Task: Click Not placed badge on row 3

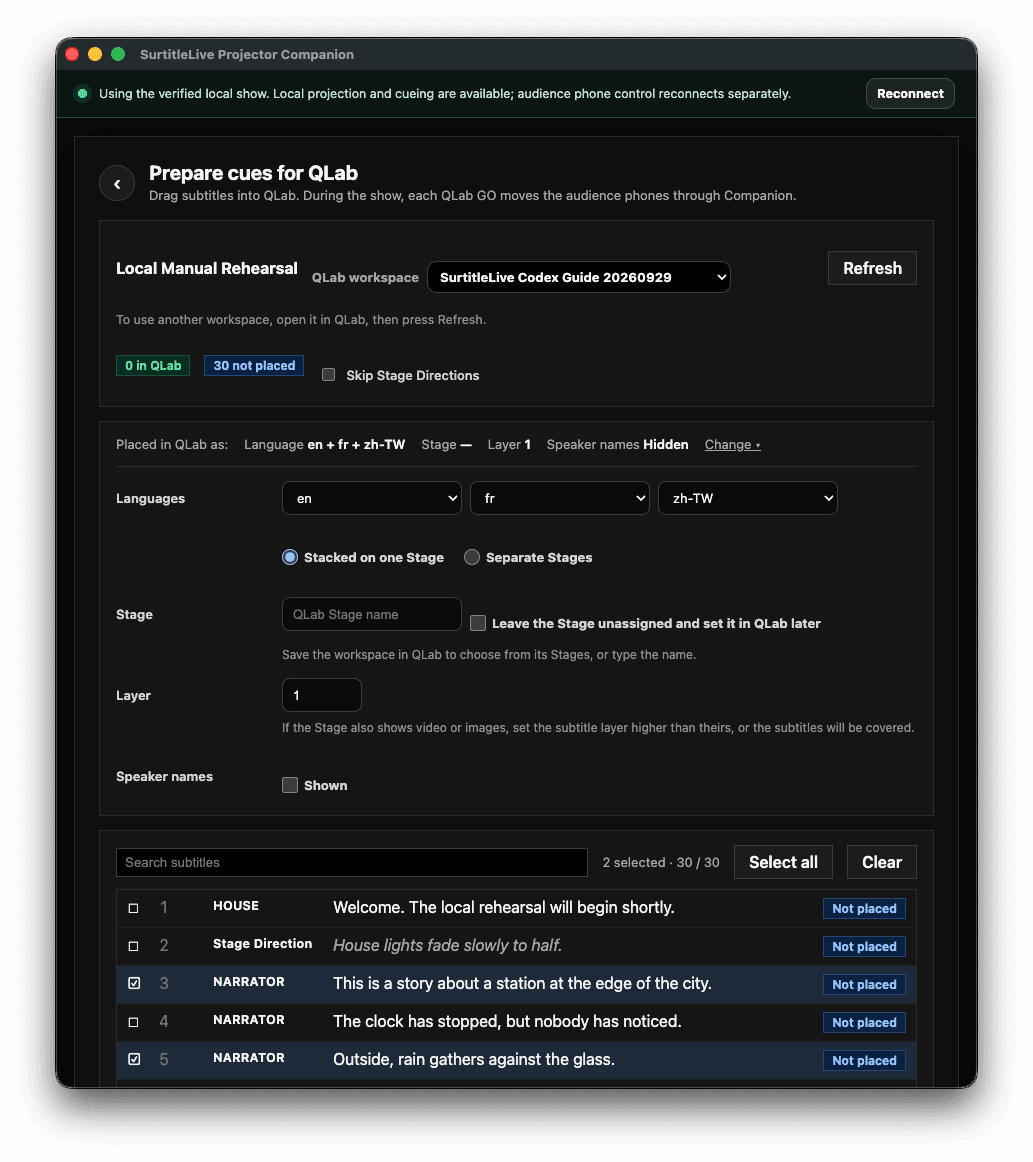Action: [864, 984]
